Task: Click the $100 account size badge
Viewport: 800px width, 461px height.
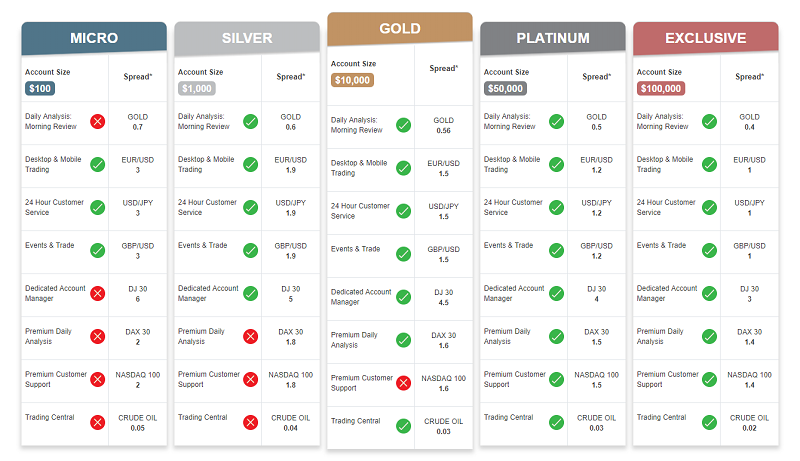Action: [x=40, y=88]
